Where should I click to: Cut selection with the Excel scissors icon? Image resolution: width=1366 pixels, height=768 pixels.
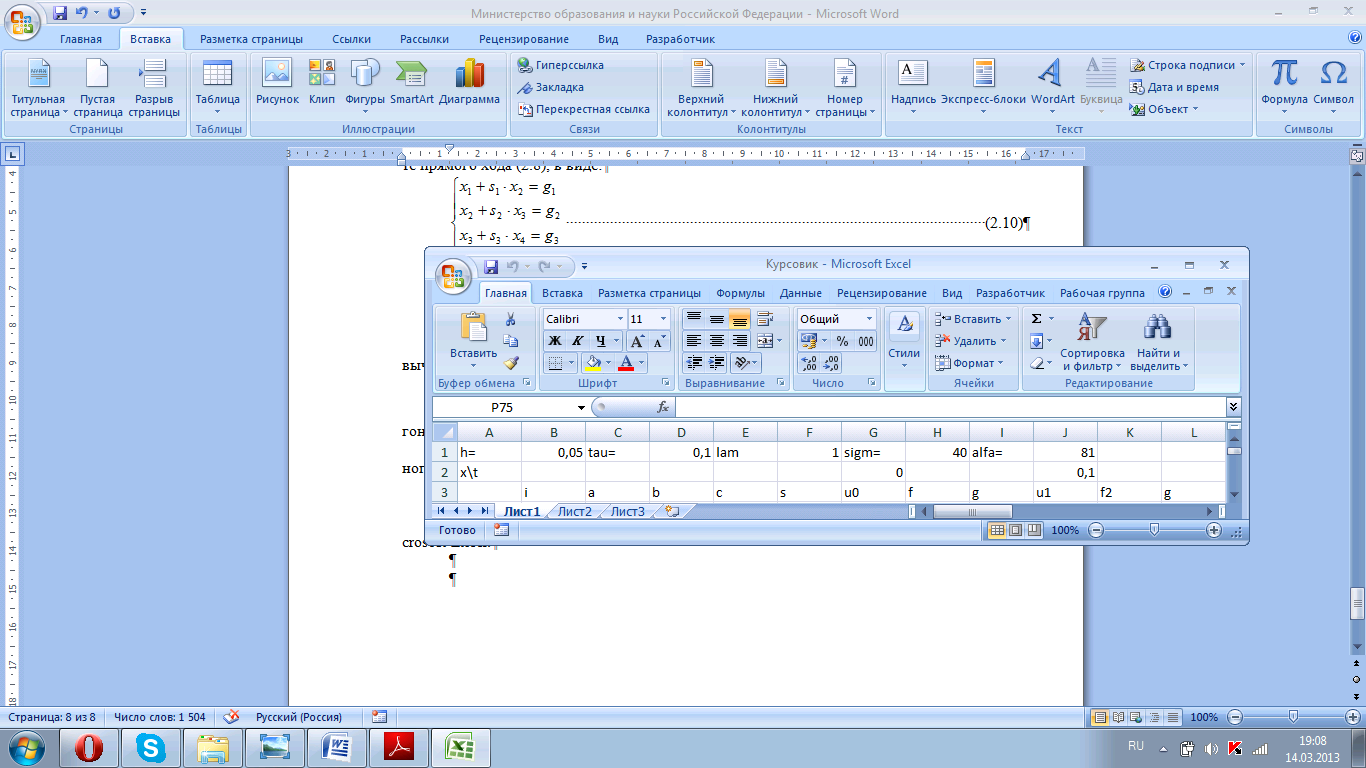click(x=511, y=319)
